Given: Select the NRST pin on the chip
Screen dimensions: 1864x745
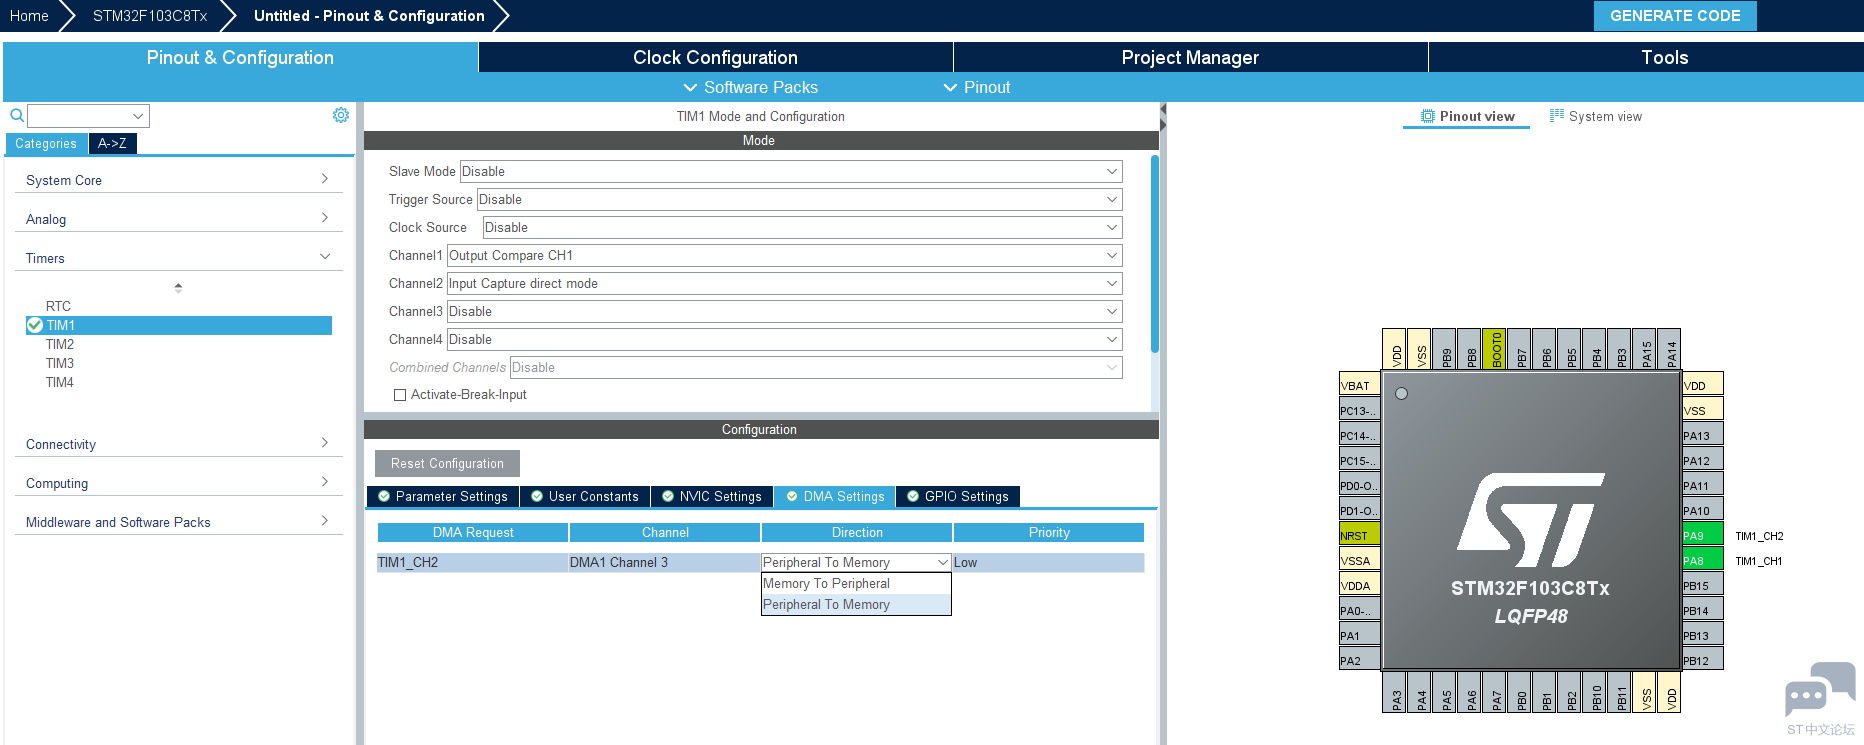Looking at the screenshot, I should 1360,535.
